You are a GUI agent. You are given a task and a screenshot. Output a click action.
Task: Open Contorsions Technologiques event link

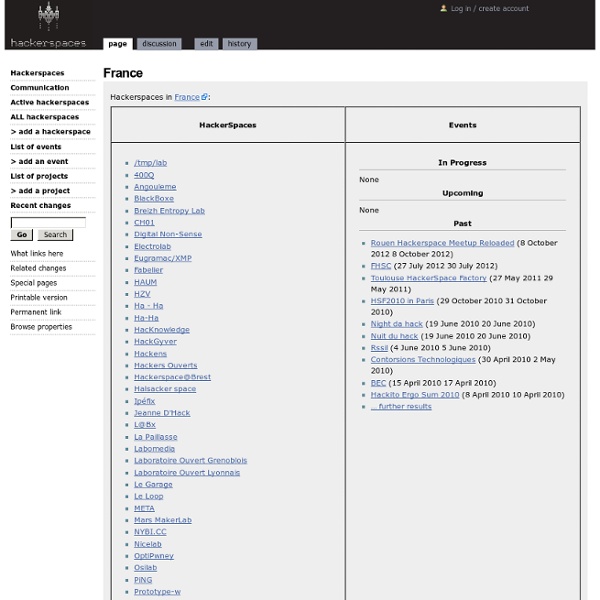click(423, 360)
